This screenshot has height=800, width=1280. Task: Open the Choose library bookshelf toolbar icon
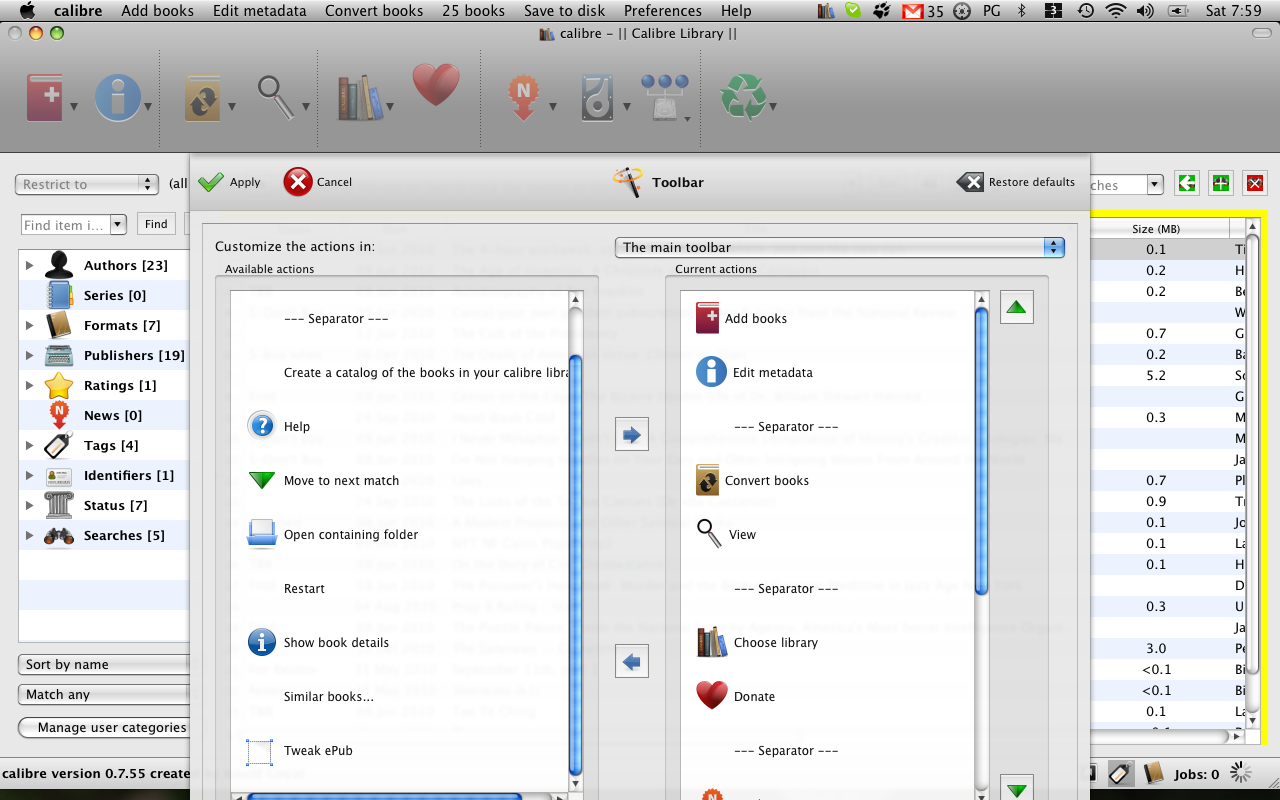point(361,98)
